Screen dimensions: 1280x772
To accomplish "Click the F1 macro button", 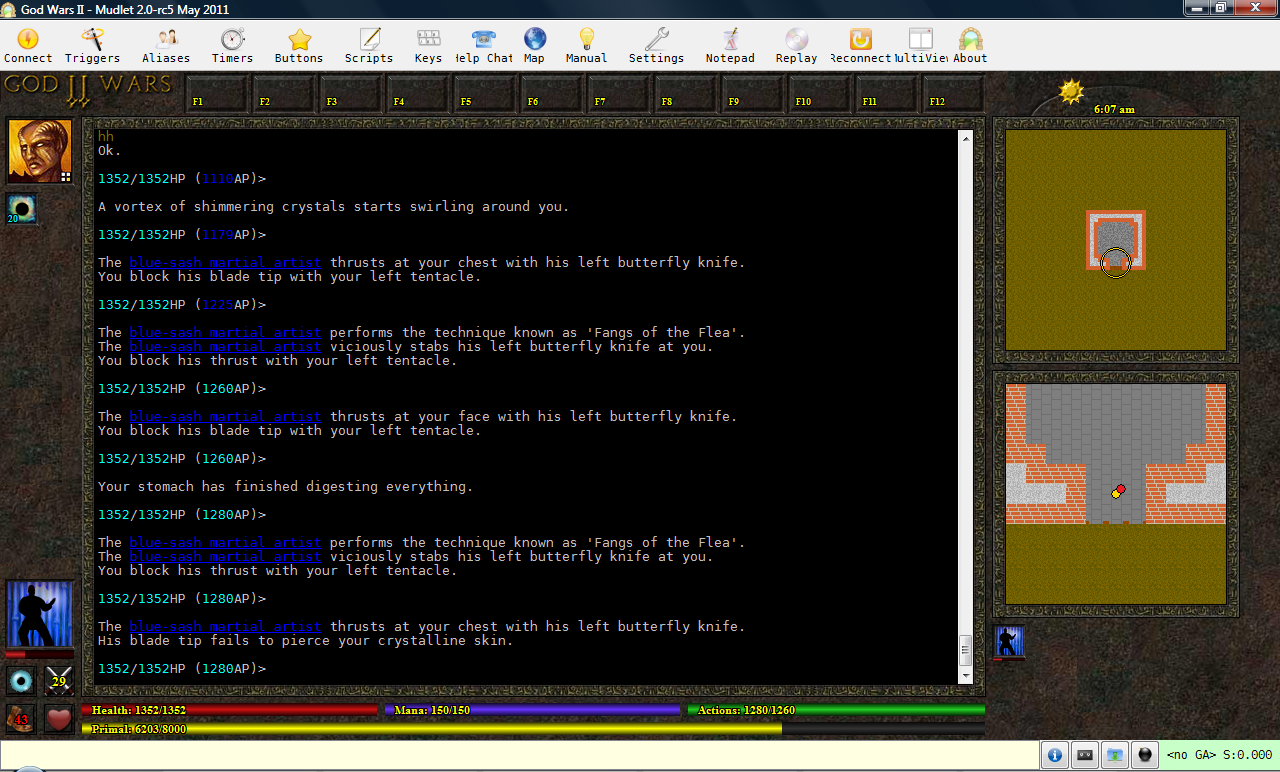I will coord(215,95).
